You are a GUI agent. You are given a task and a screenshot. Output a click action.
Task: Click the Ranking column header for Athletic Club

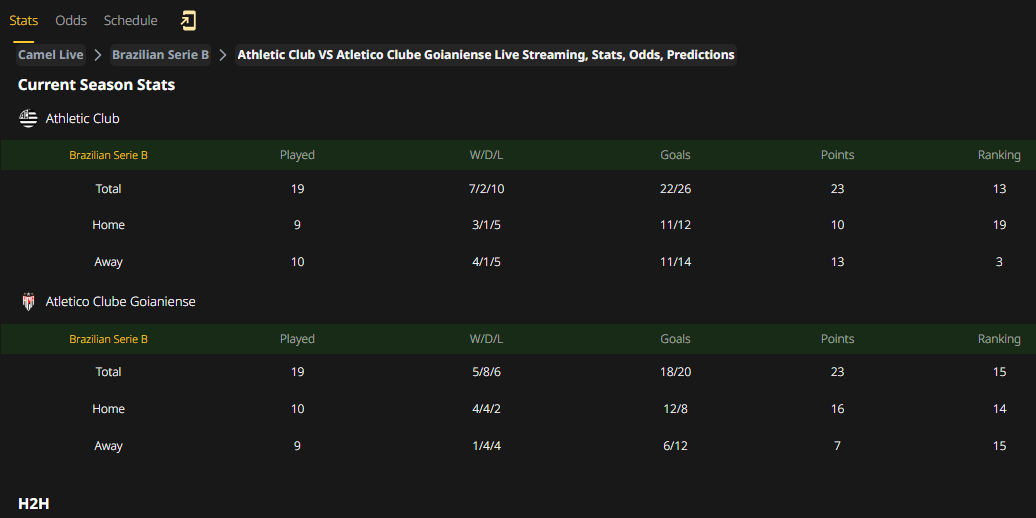999,155
